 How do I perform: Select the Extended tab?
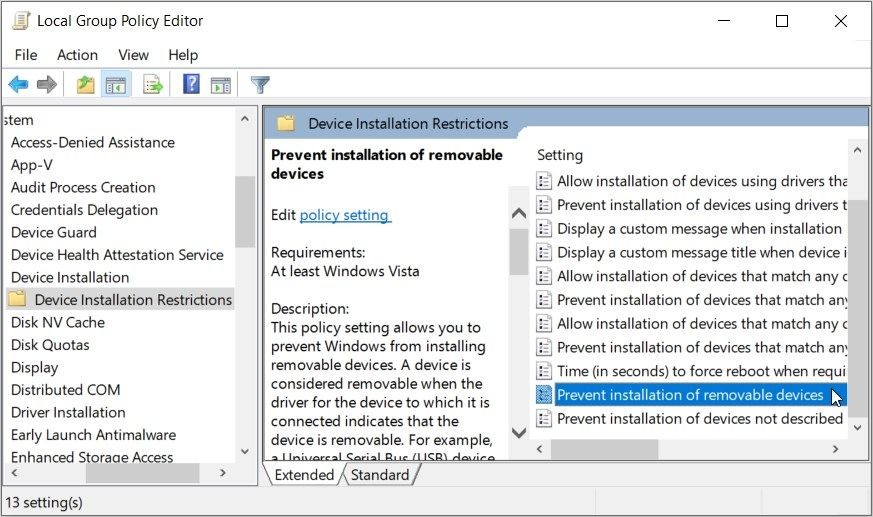pos(304,475)
